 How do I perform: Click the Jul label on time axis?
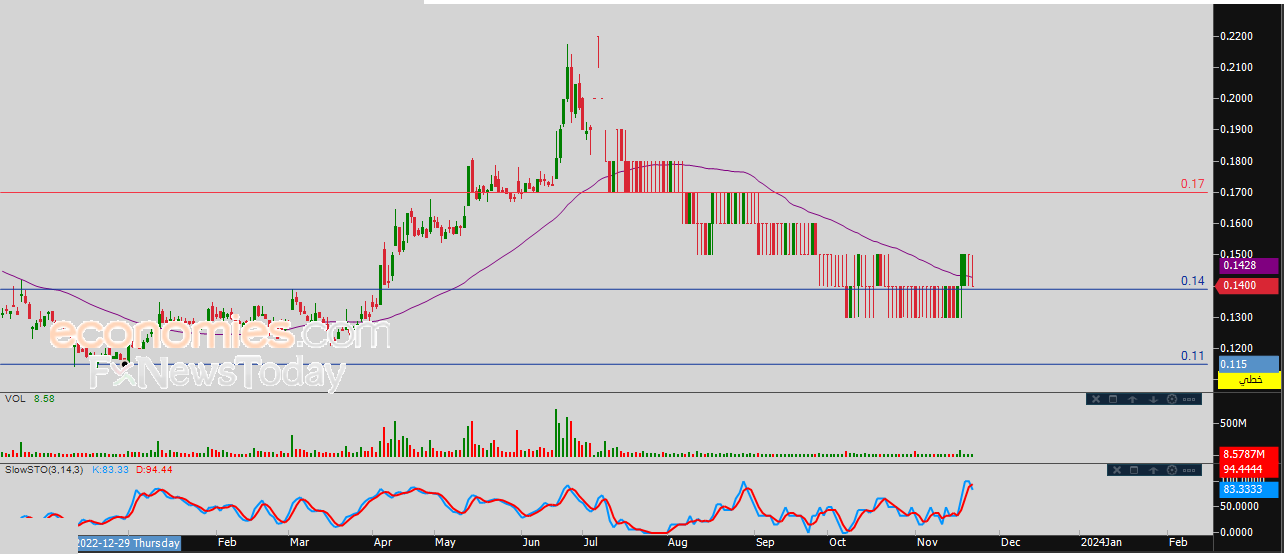pyautogui.click(x=590, y=543)
